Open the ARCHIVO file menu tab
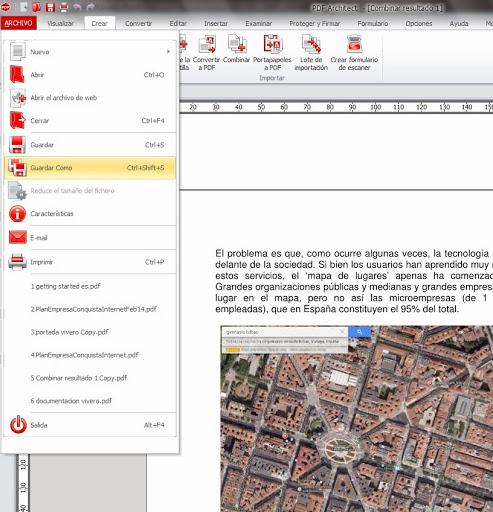 18,23
